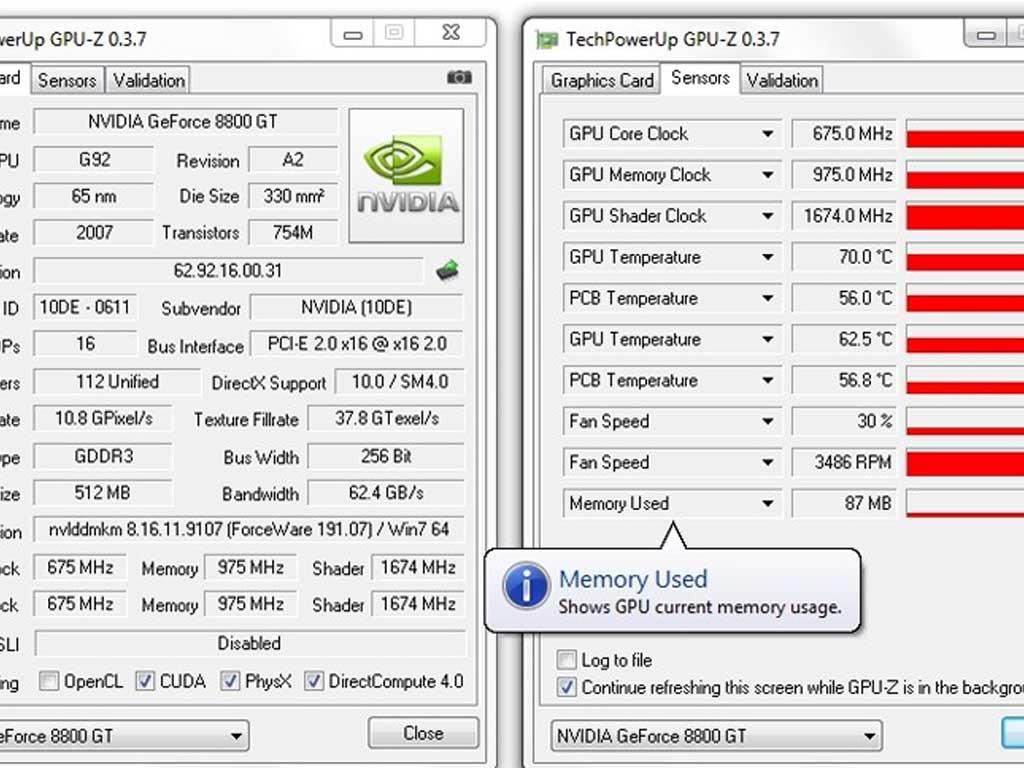The image size is (1024, 768).
Task: Click the camera screenshot icon
Action: tap(459, 77)
